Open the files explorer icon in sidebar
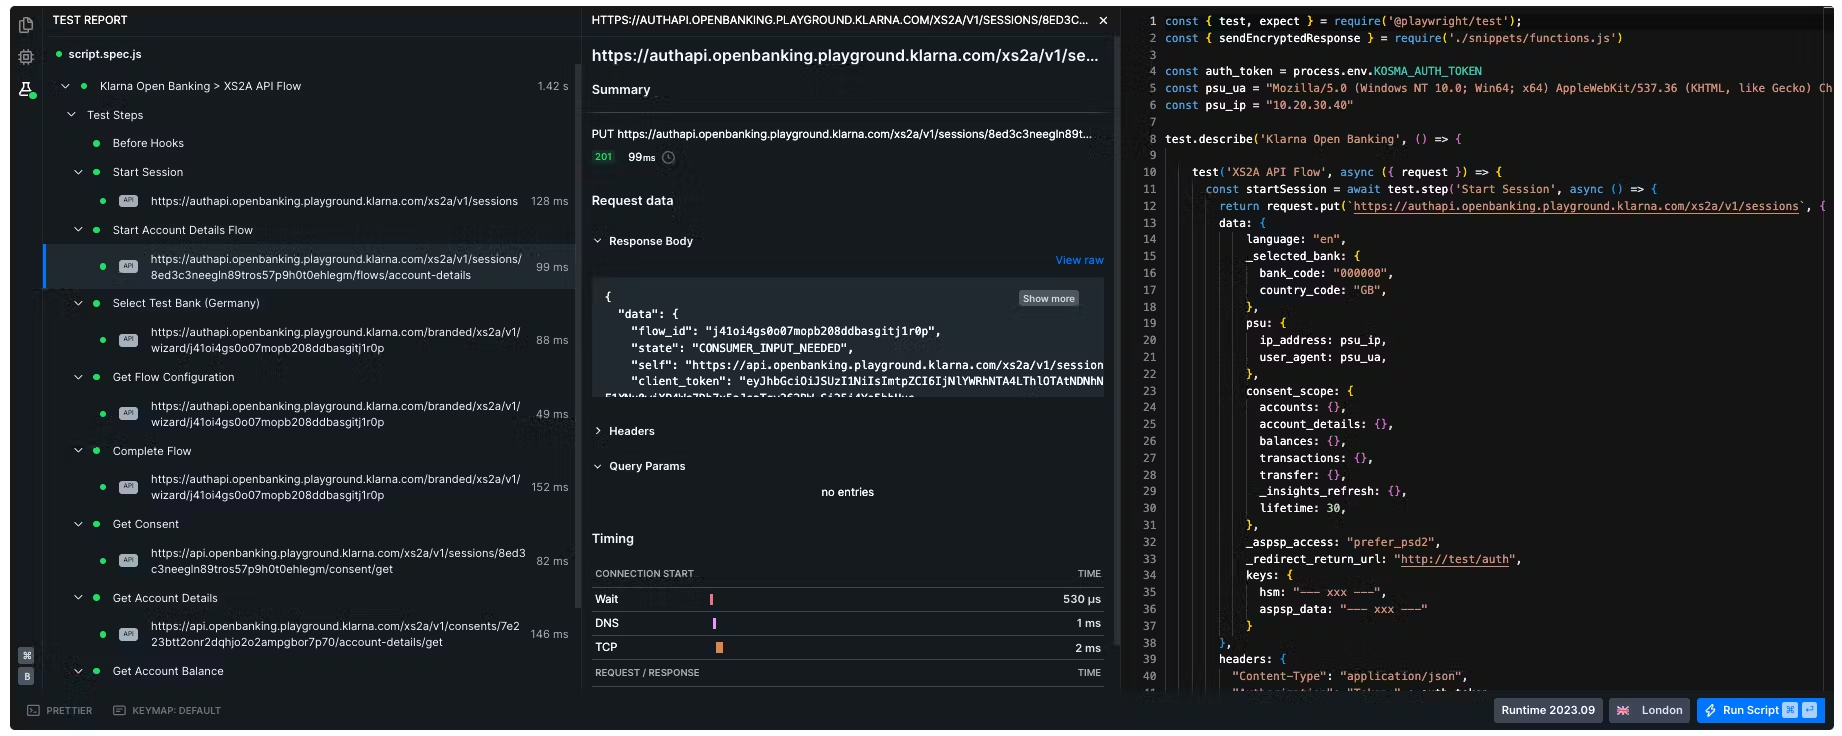 click(x=26, y=25)
